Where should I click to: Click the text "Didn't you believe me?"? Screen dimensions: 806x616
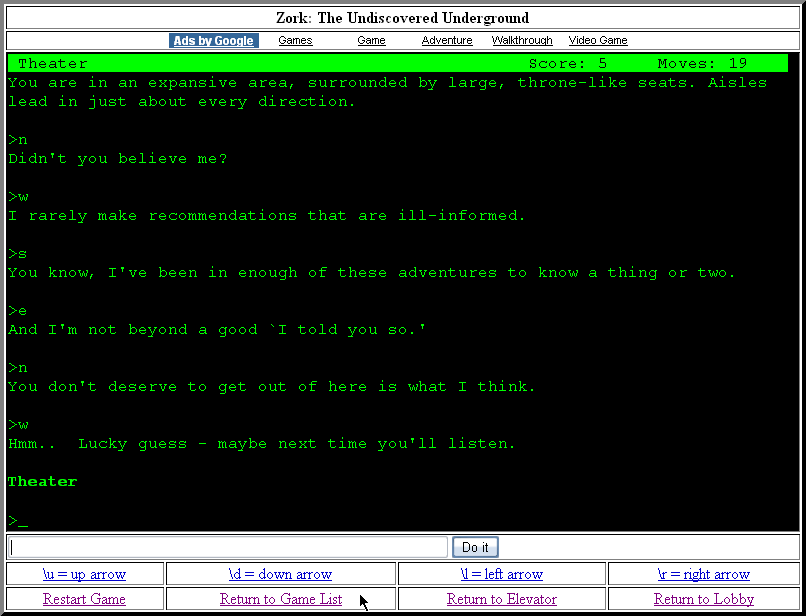(118, 159)
